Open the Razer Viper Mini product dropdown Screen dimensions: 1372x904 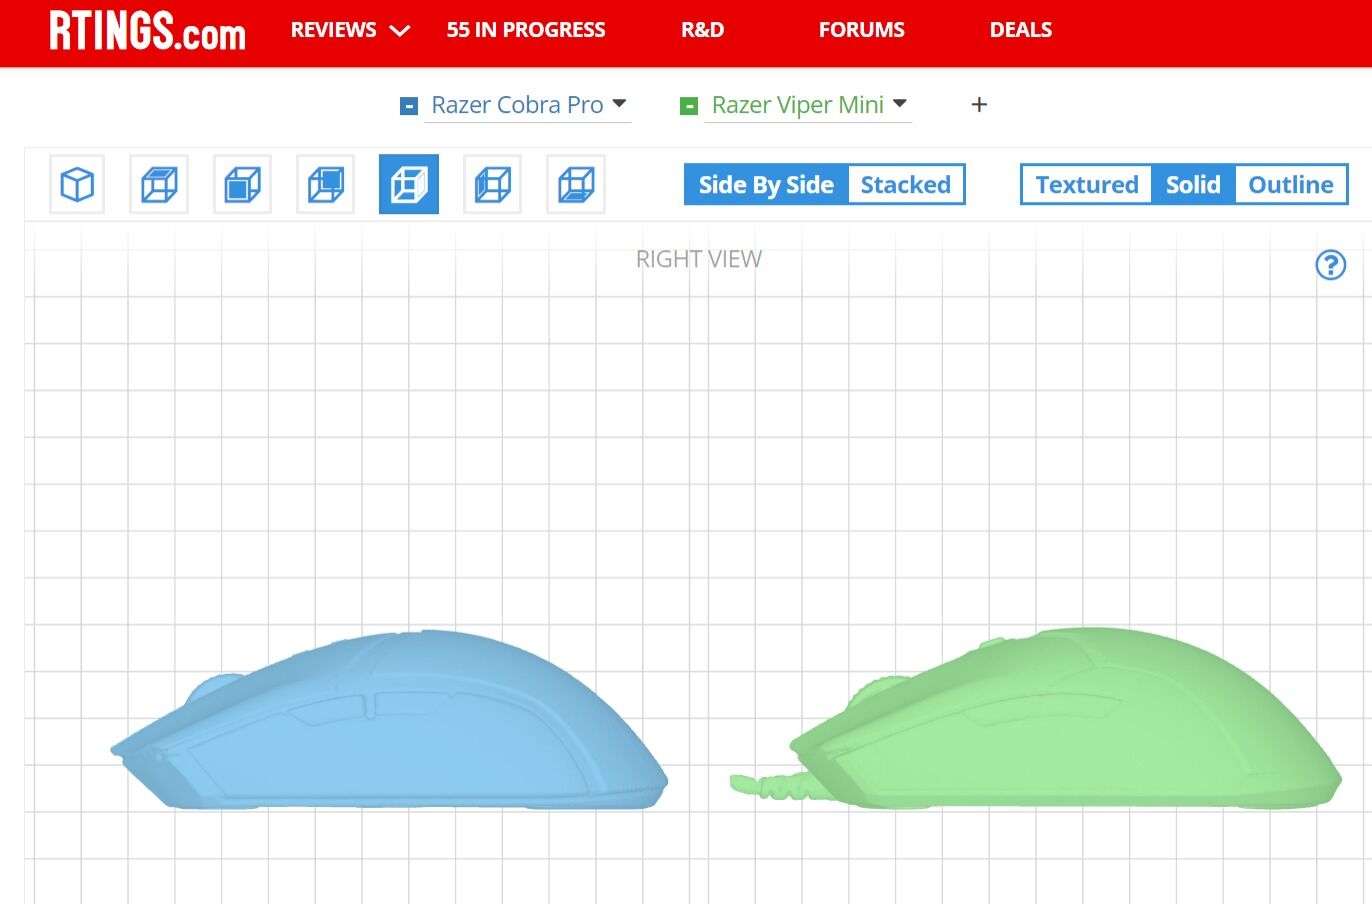[x=808, y=105]
